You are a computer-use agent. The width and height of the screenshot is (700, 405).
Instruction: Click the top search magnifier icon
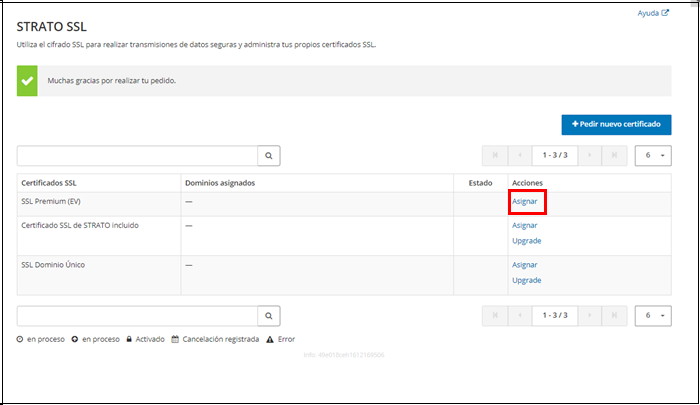[269, 155]
